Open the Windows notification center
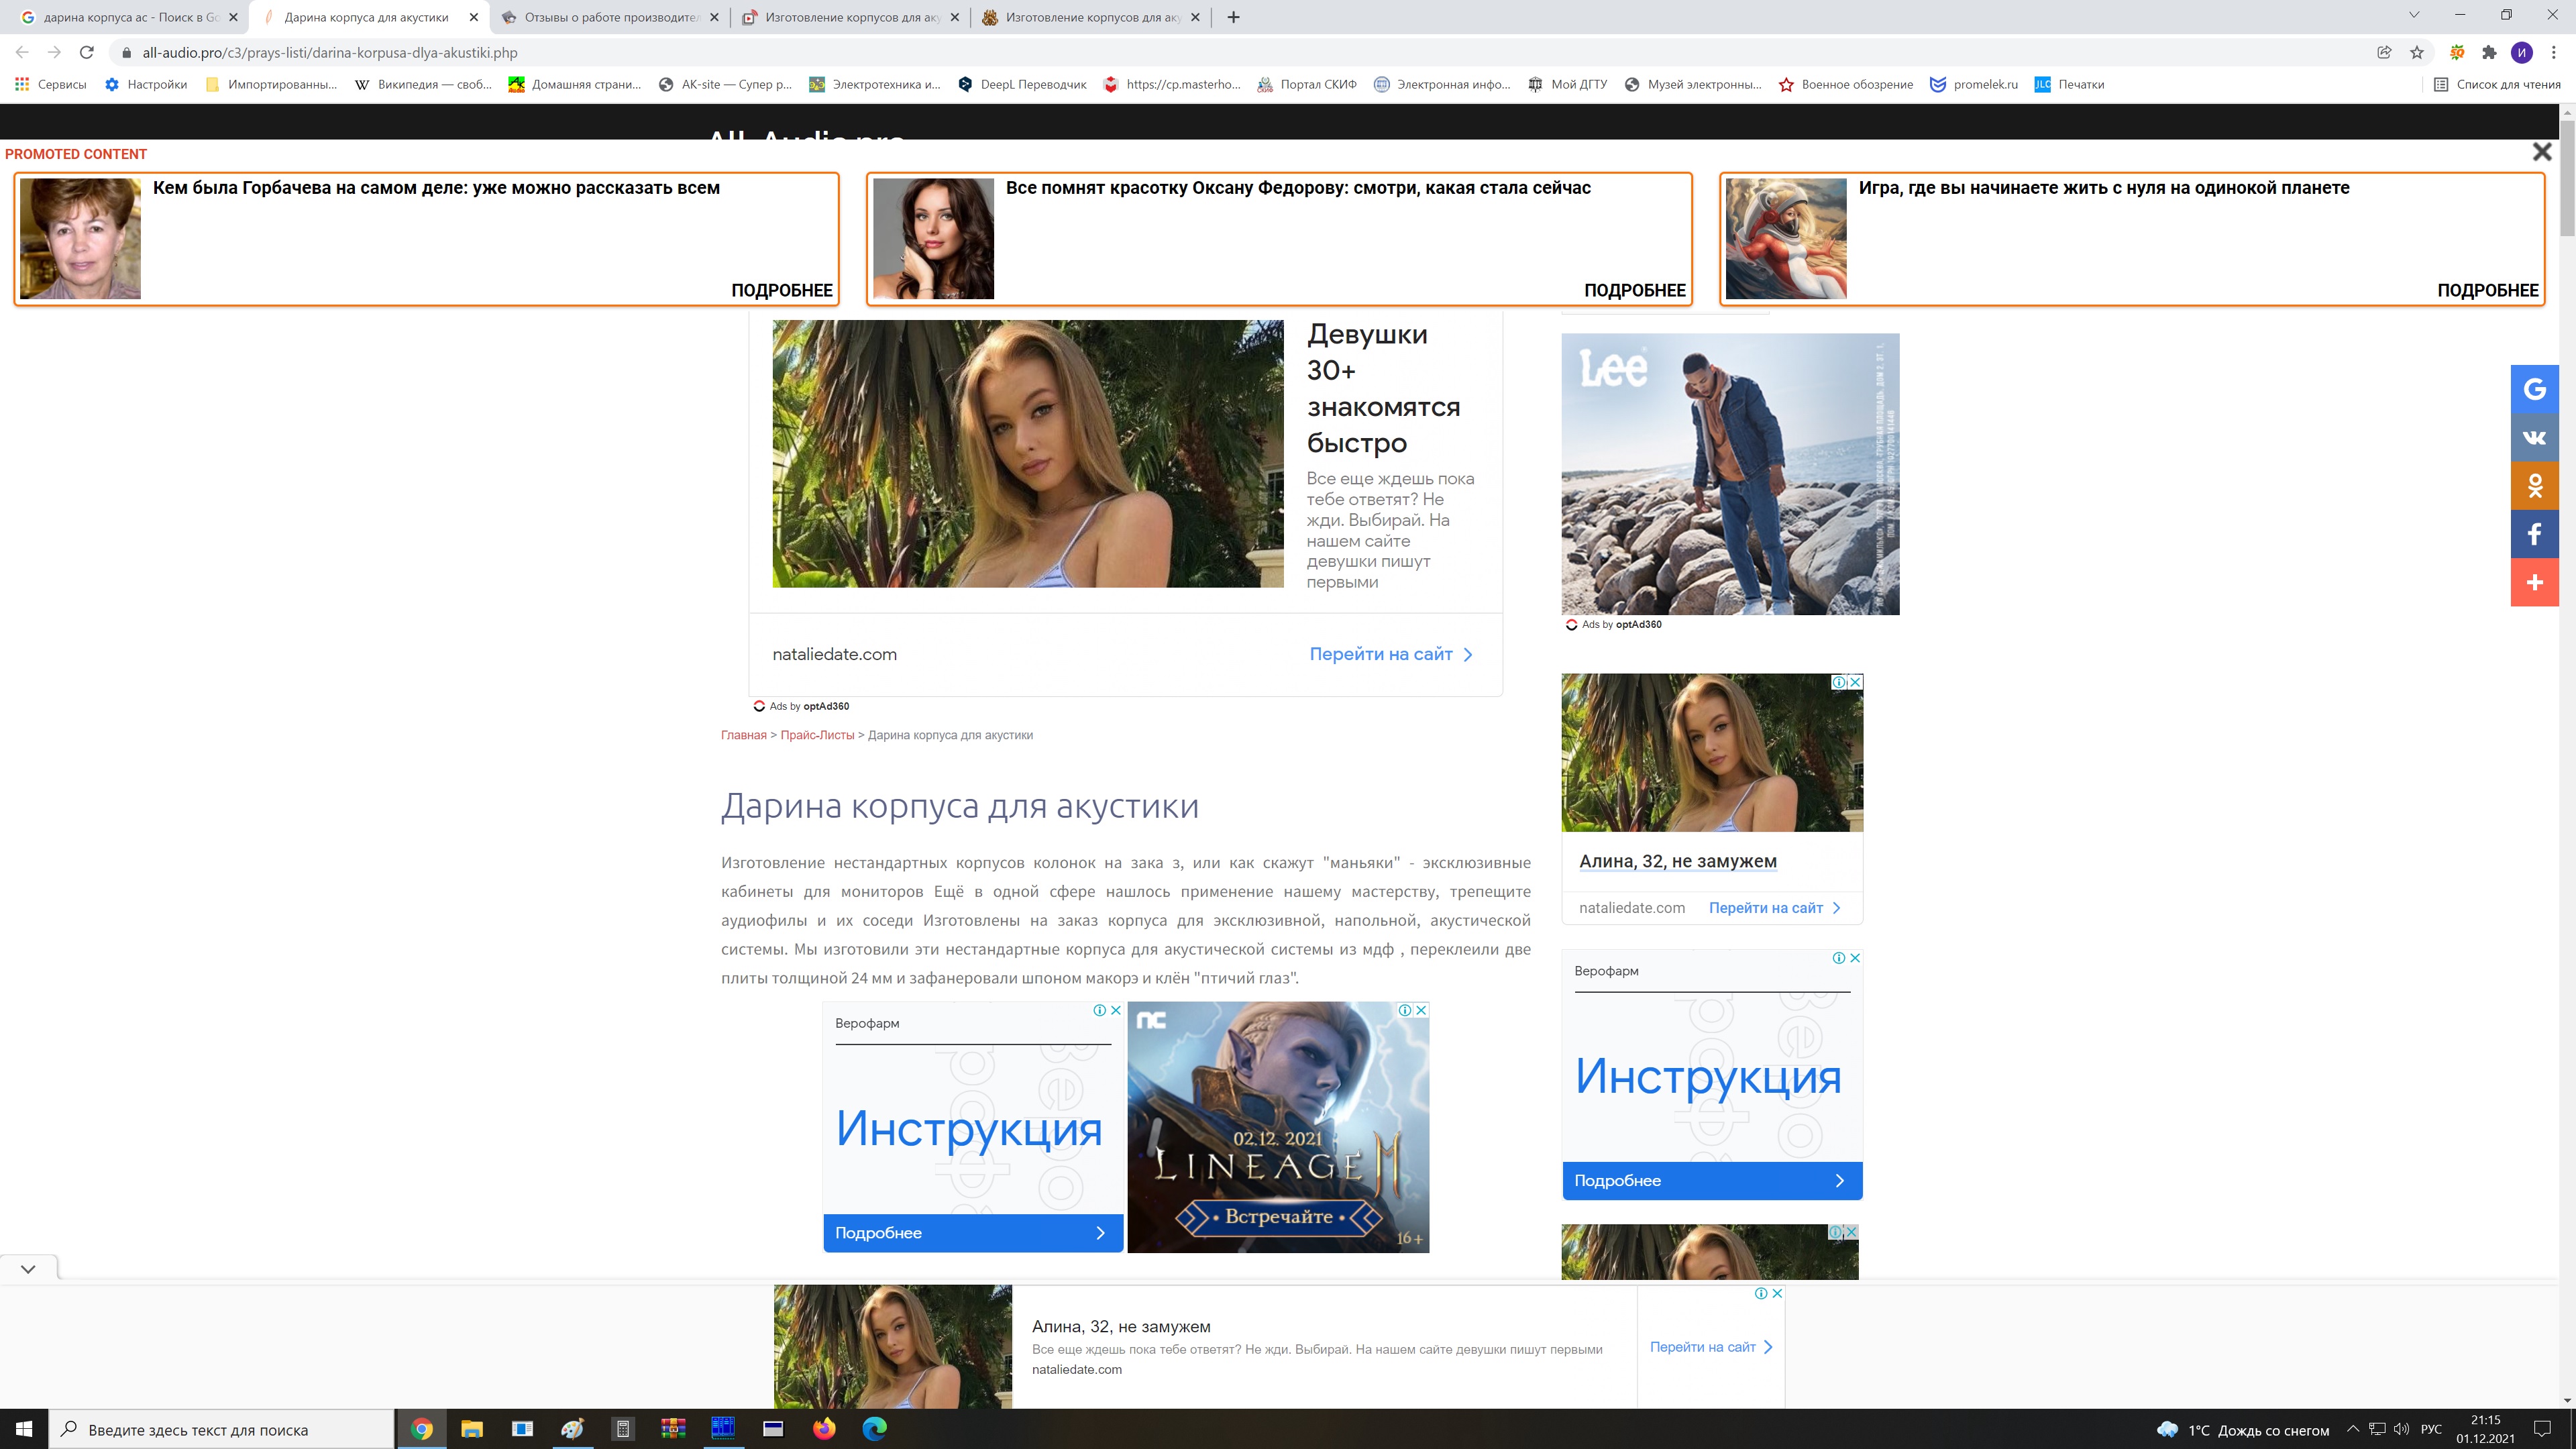 [x=2542, y=1429]
